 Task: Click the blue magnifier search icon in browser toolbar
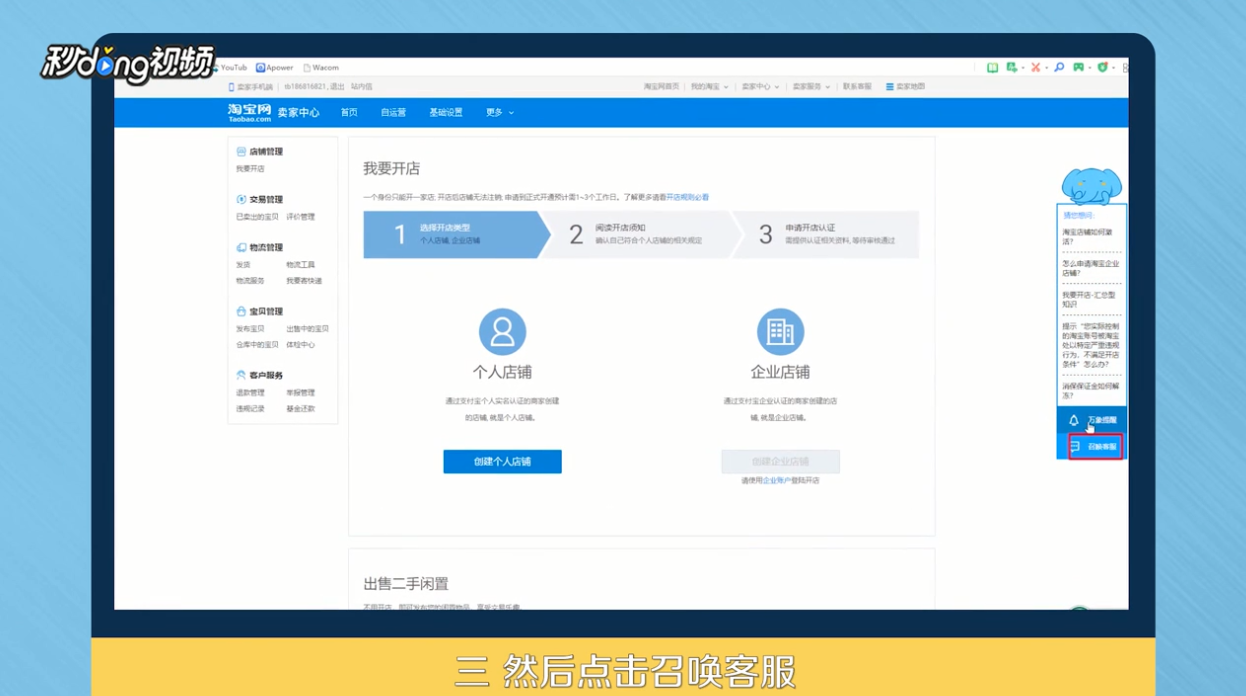coord(1059,68)
